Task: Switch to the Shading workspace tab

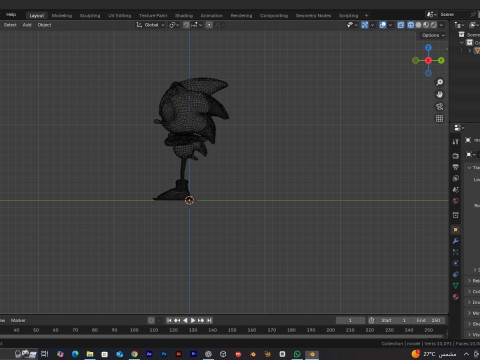Action: point(184,16)
